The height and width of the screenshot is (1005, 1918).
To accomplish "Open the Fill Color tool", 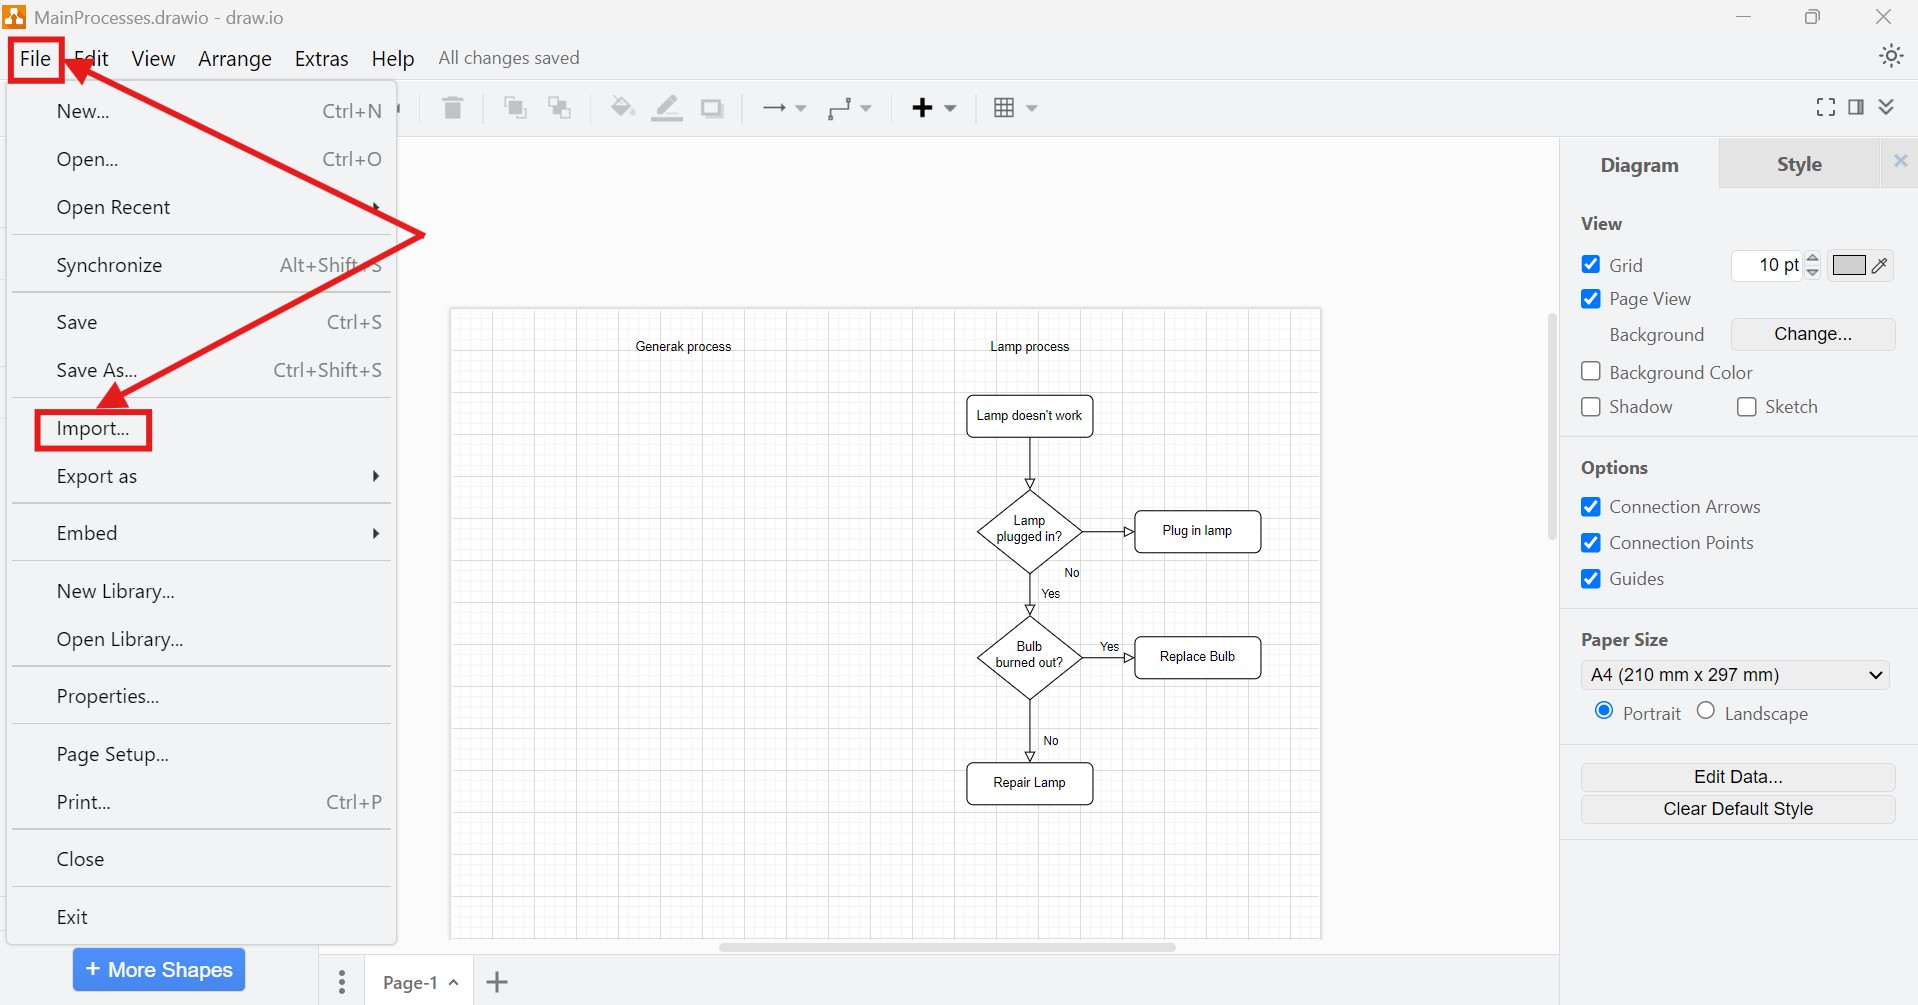I will [x=622, y=108].
